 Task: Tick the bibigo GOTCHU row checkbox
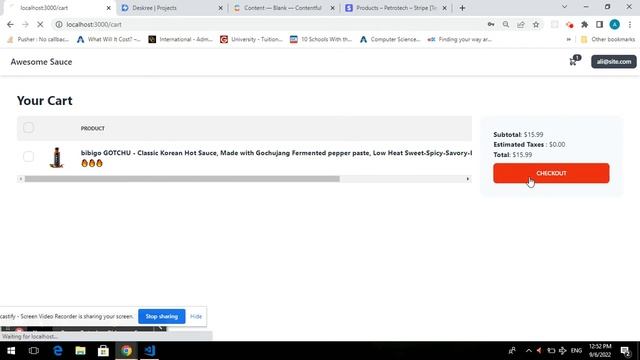[28, 156]
